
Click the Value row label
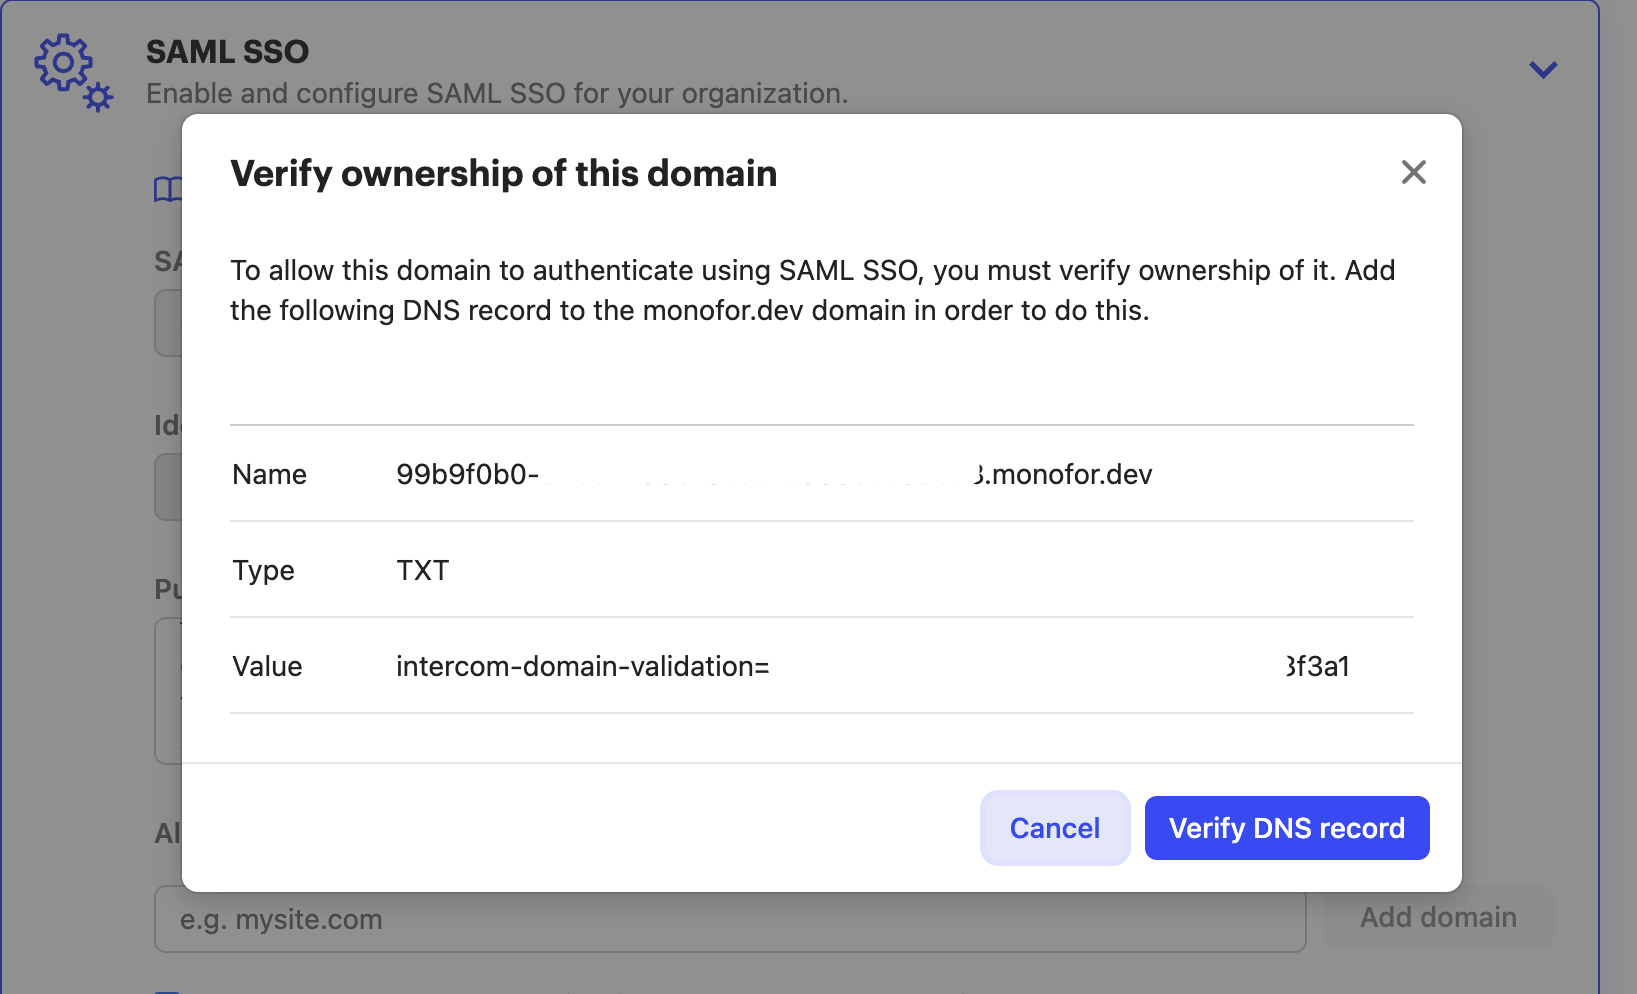tap(267, 666)
